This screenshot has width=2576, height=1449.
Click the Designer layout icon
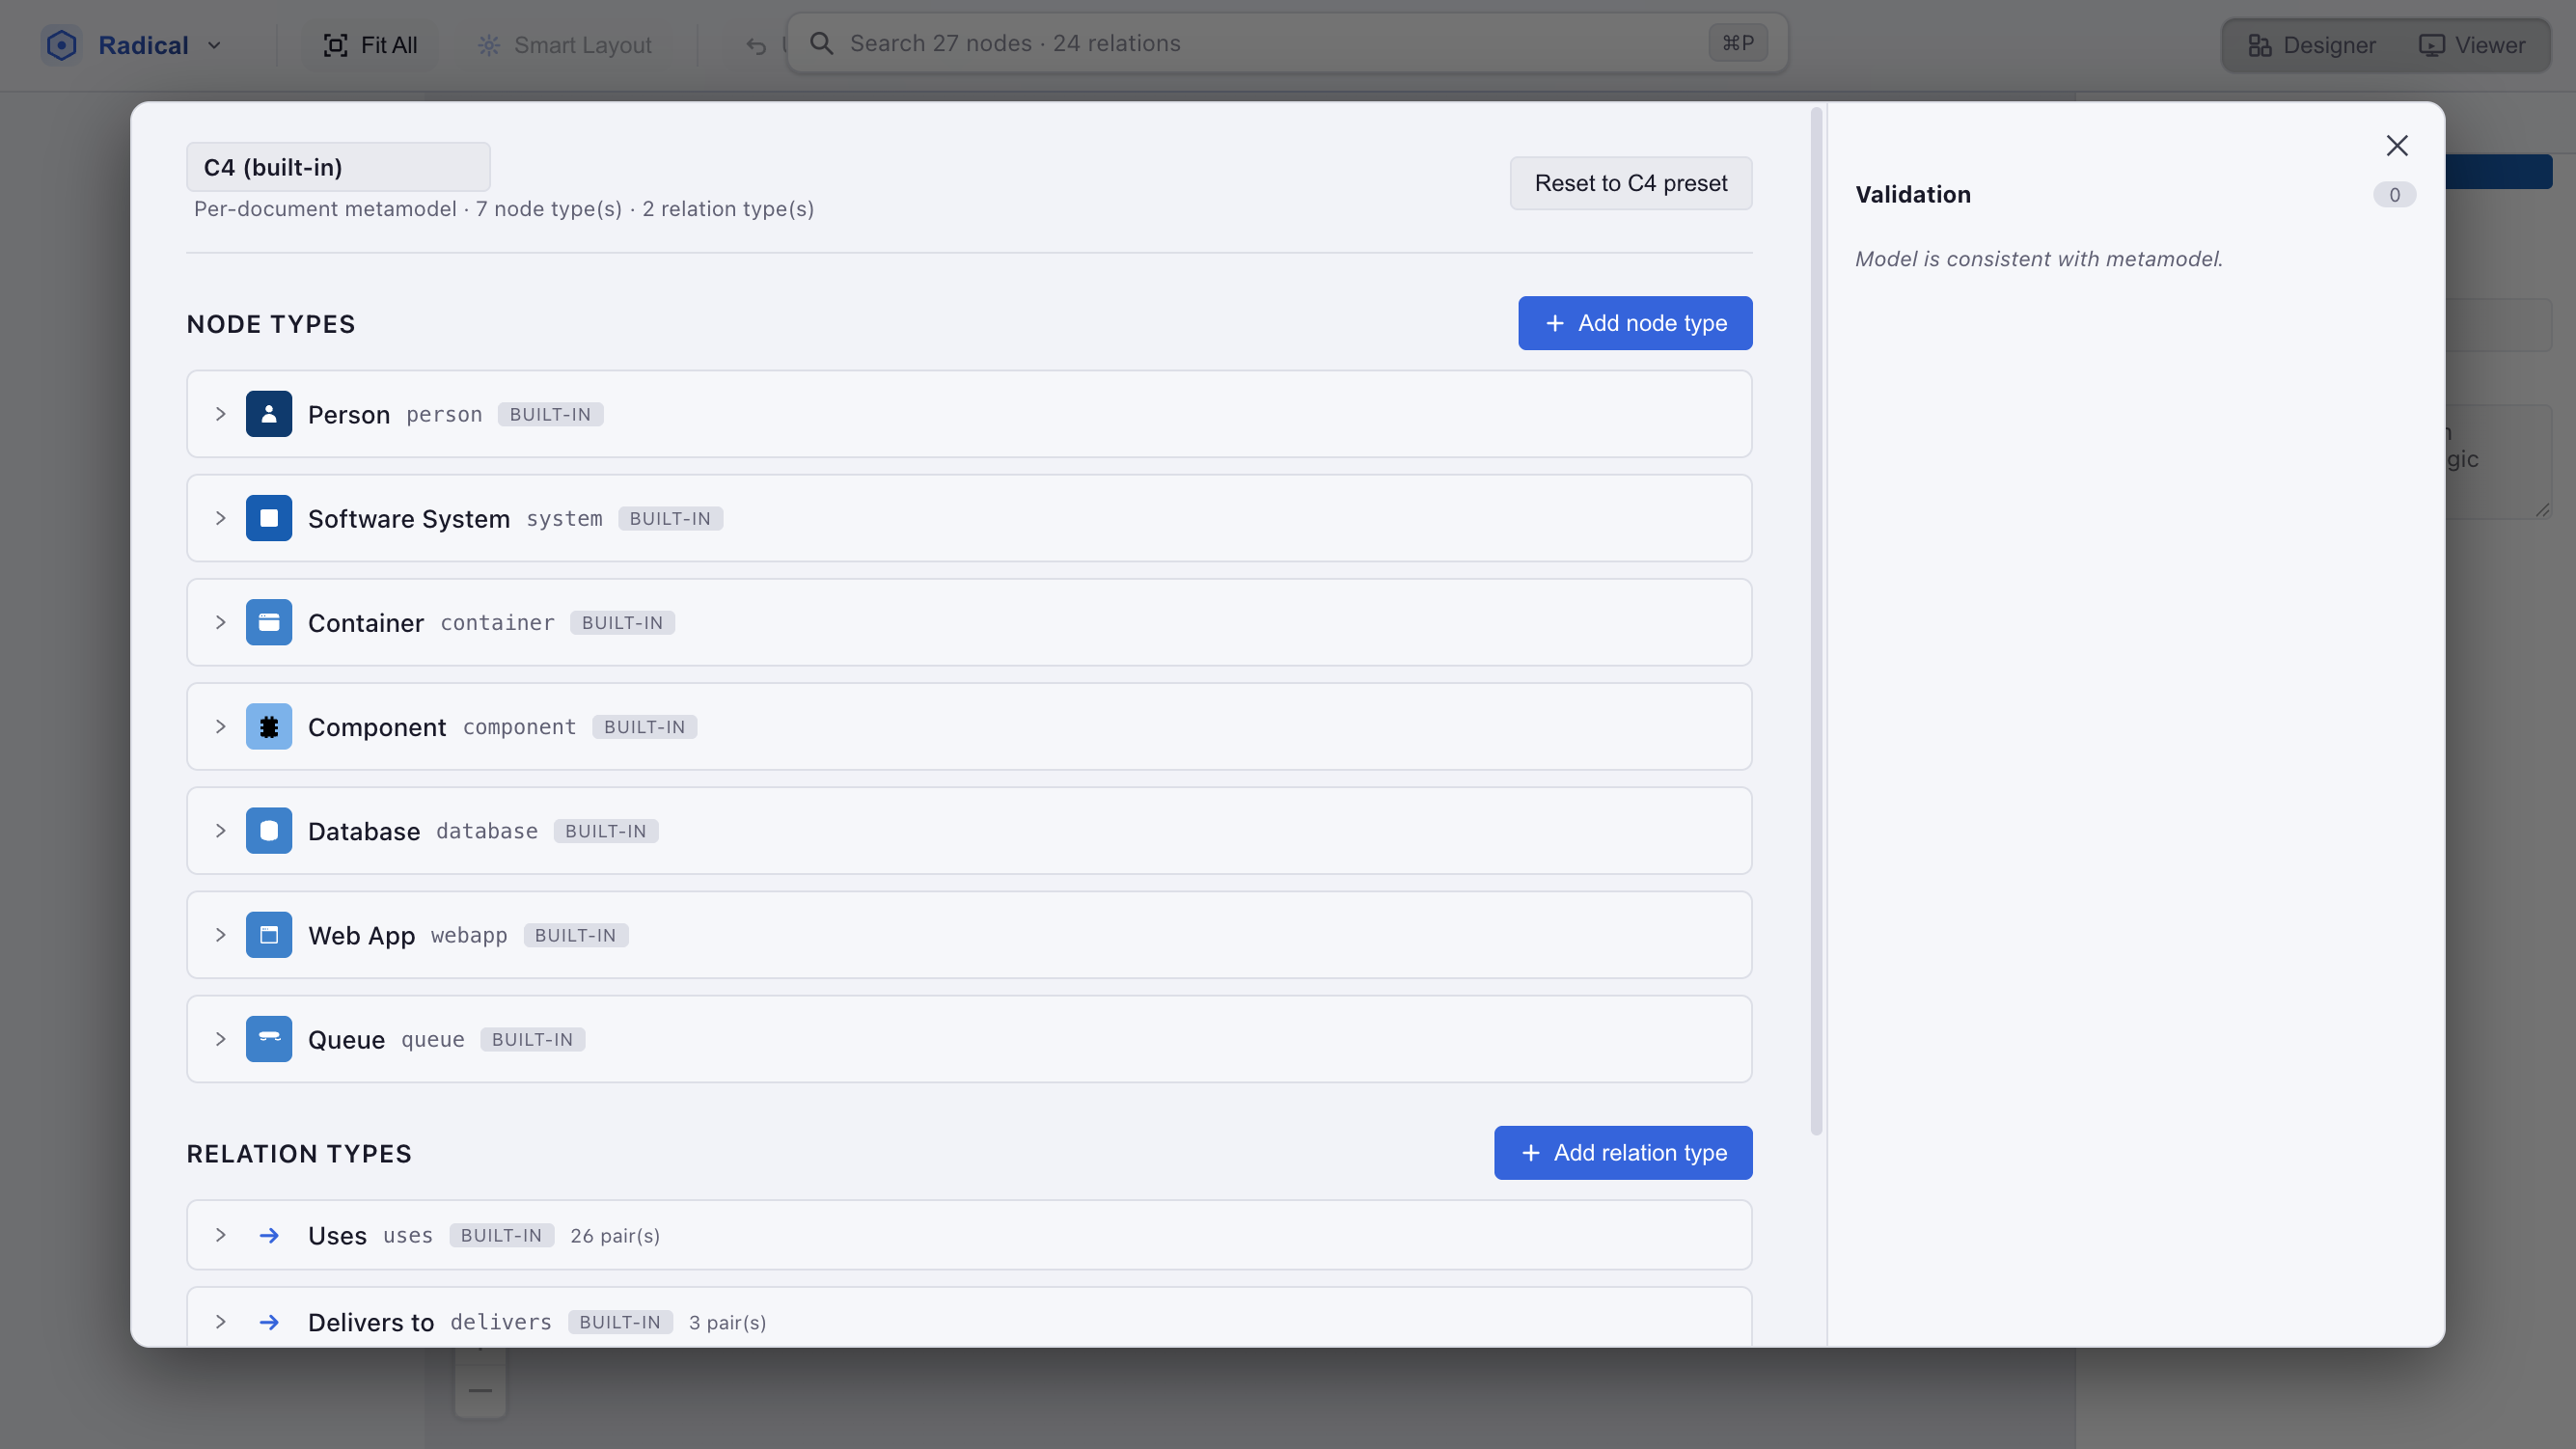[x=2259, y=45]
